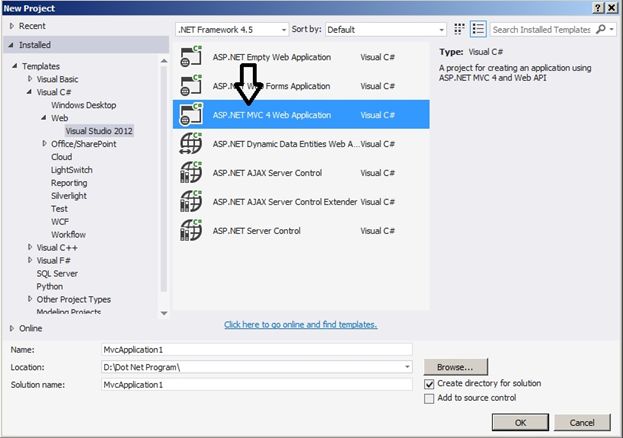Image resolution: width=623 pixels, height=438 pixels.
Task: Select the WCF template category
Action: click(60, 222)
